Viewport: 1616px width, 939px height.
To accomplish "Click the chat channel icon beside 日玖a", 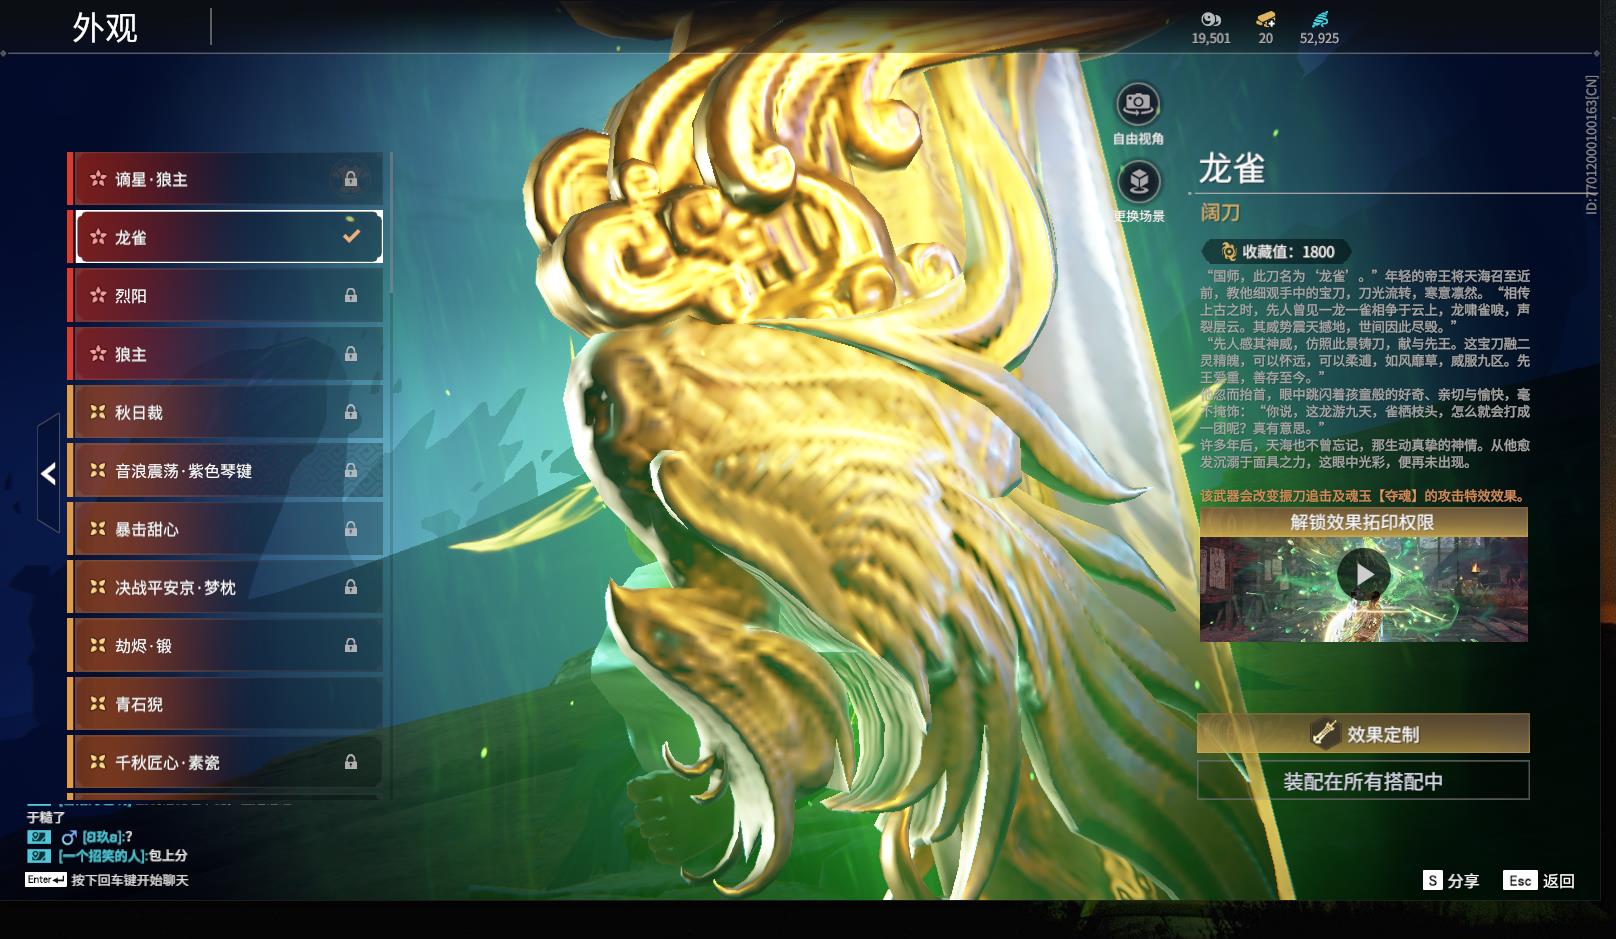I will (x=38, y=837).
